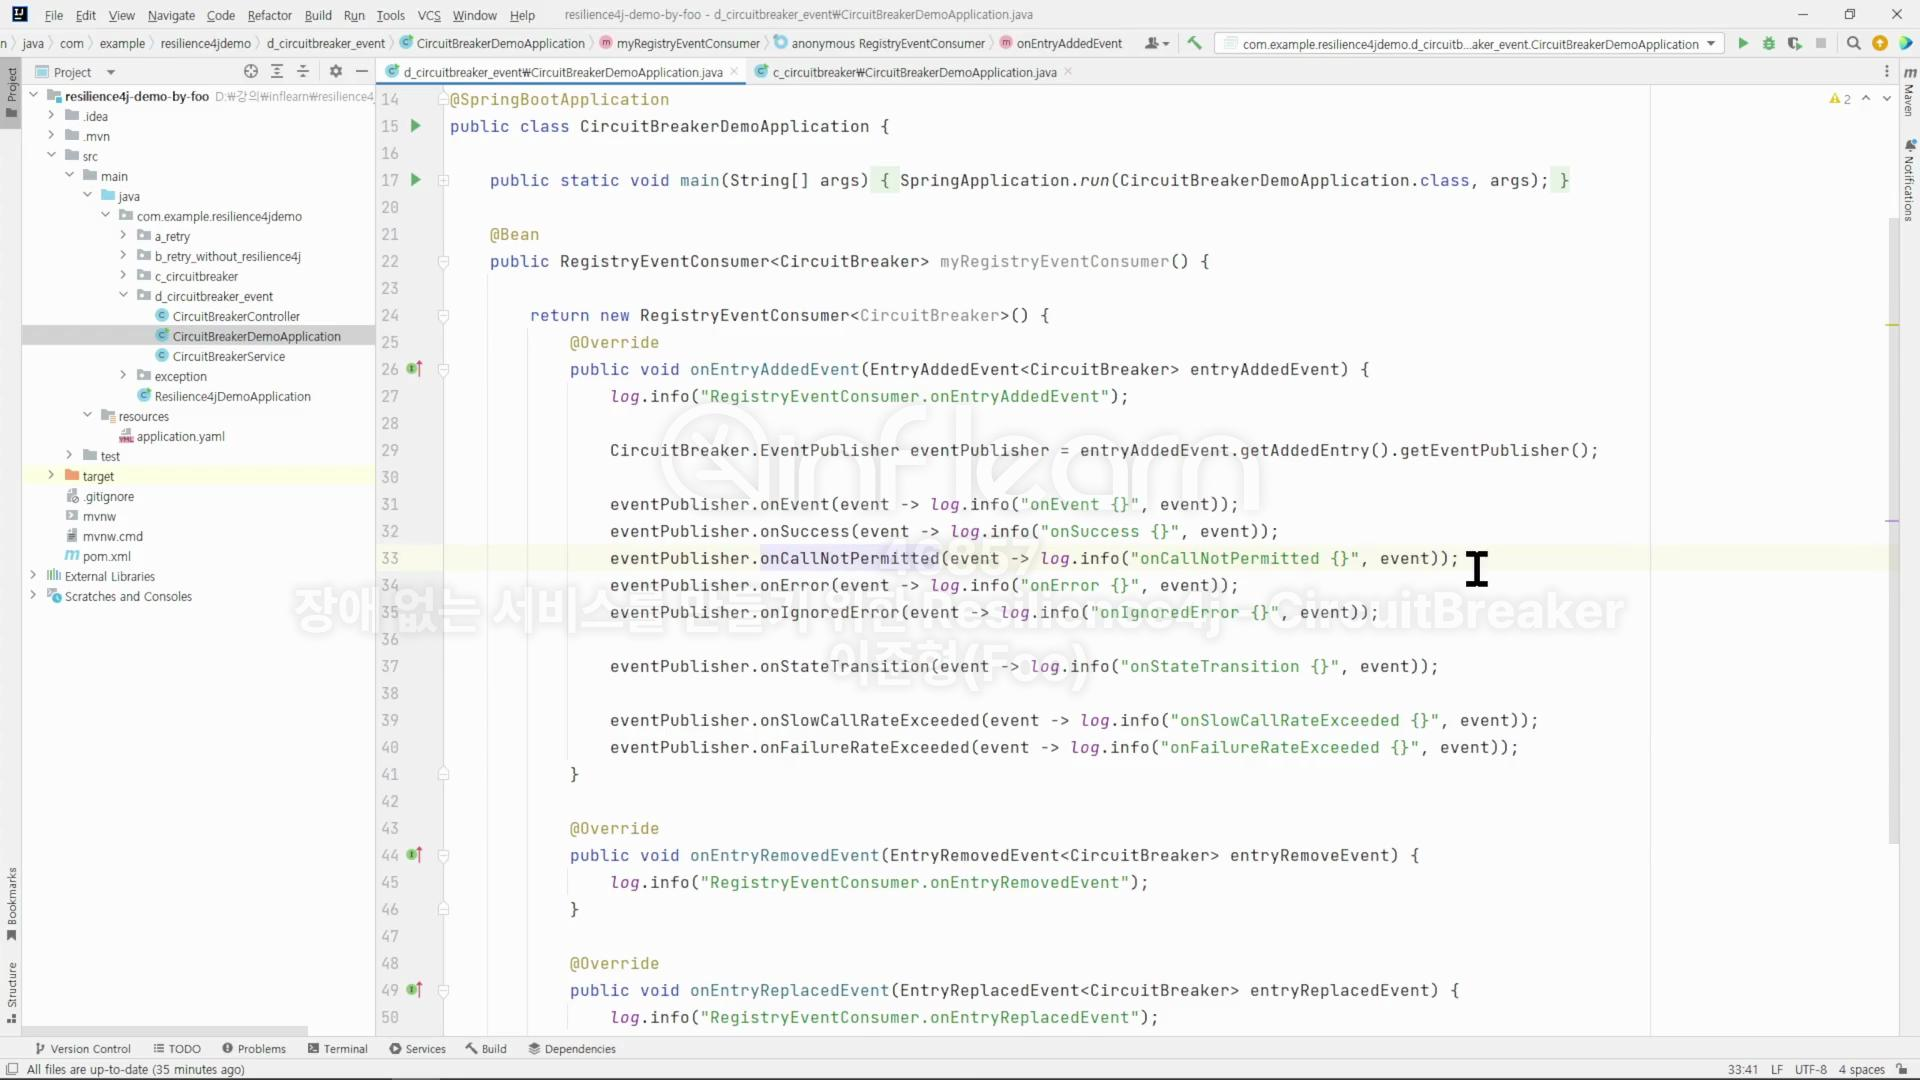1920x1080 pixels.
Task: Open Project panel settings gear
Action: 336,72
